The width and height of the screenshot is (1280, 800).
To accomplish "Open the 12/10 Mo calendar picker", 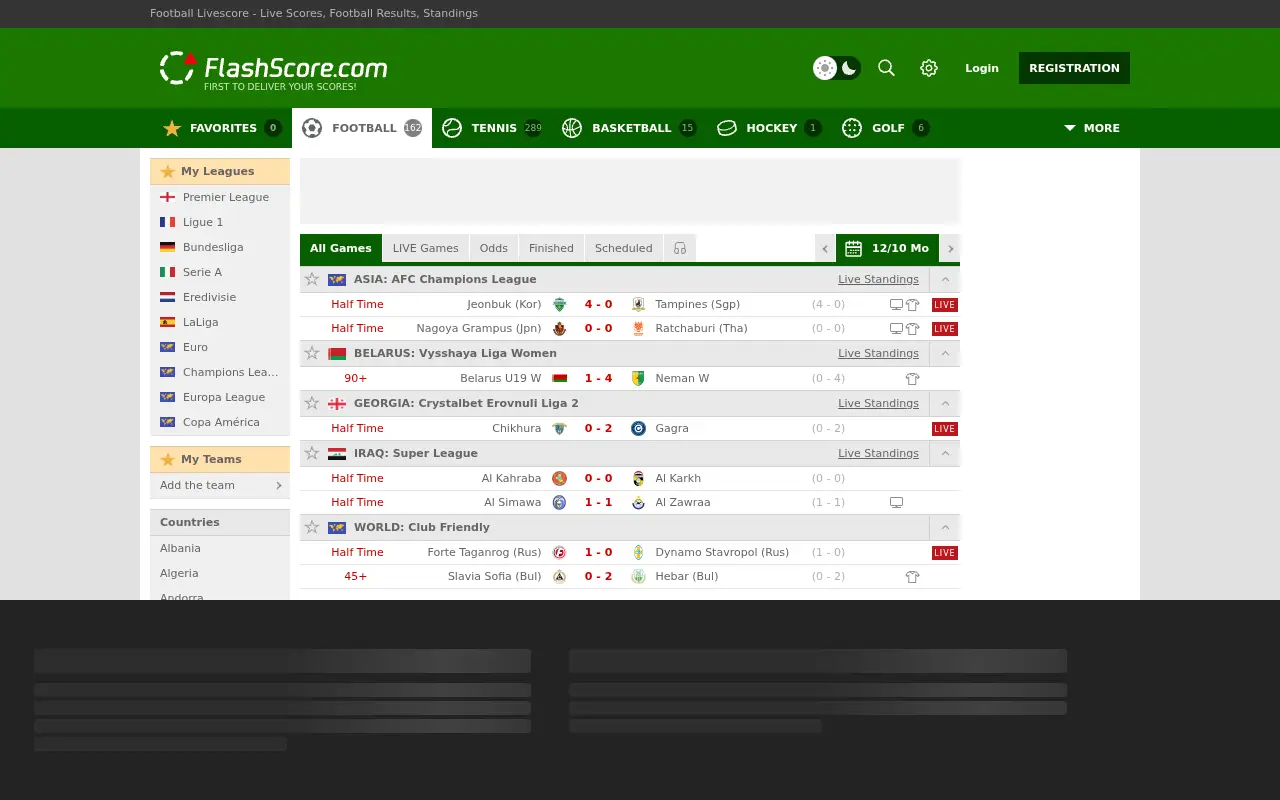I will pyautogui.click(x=888, y=248).
